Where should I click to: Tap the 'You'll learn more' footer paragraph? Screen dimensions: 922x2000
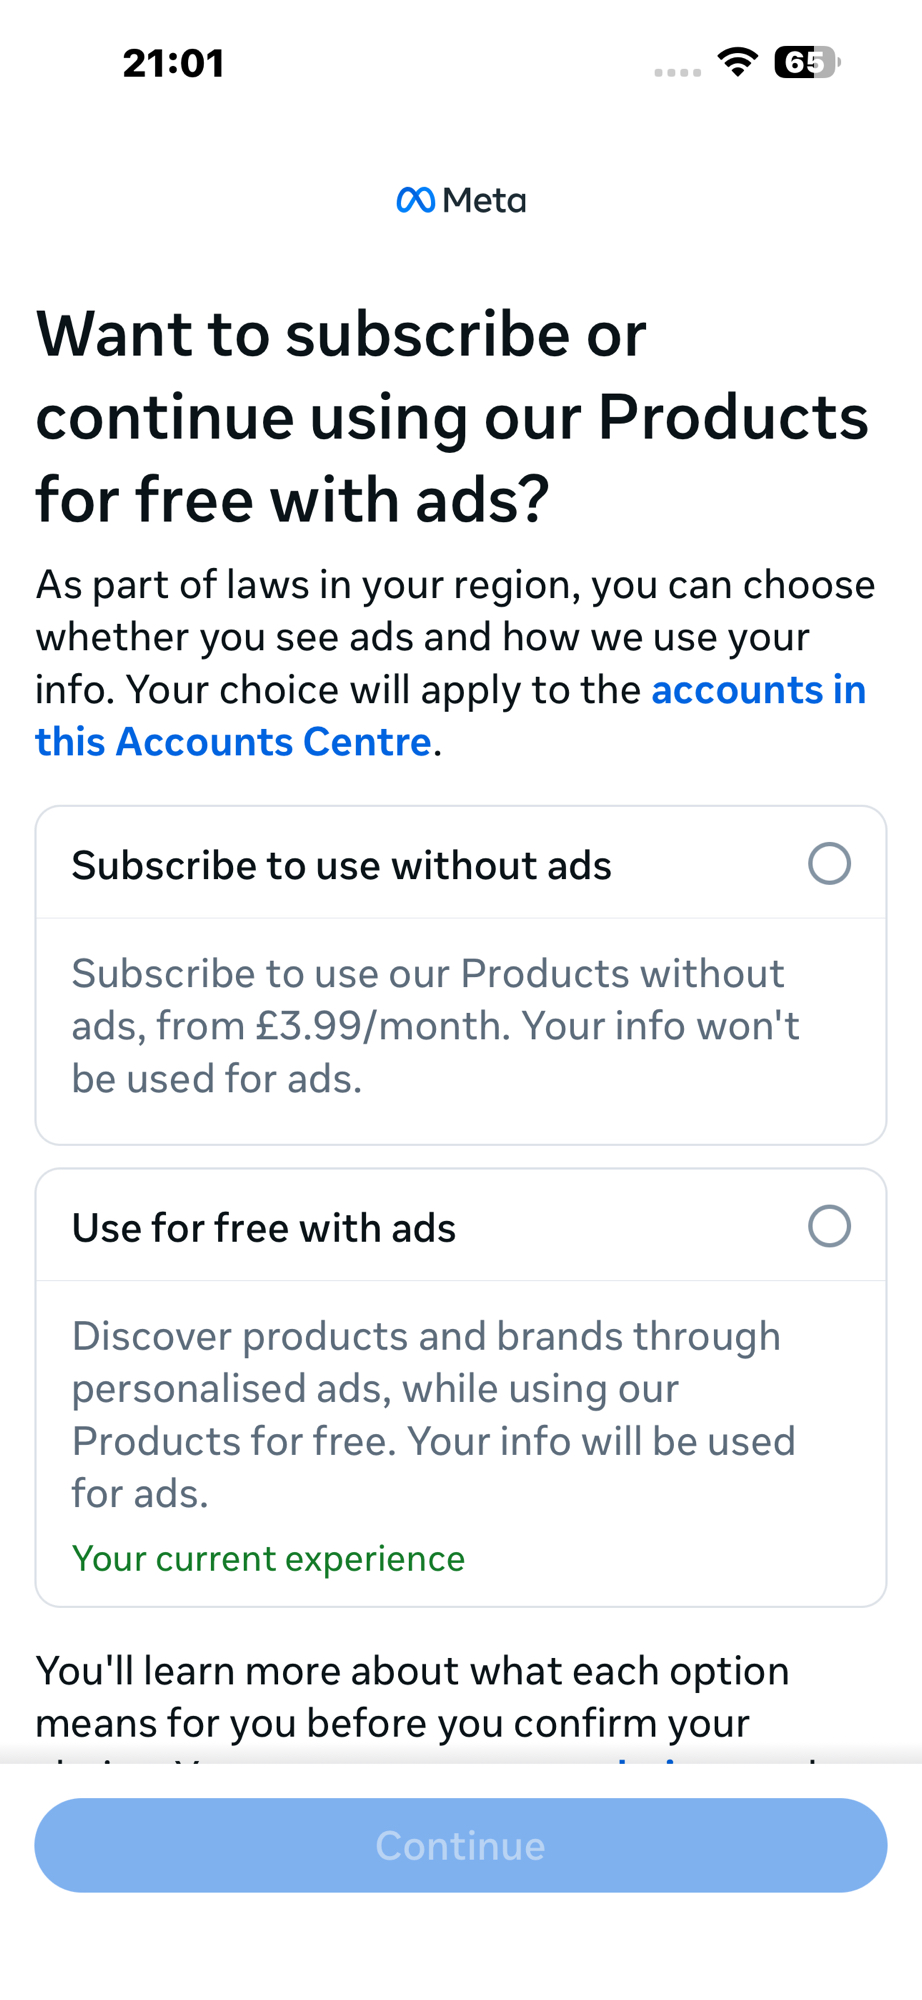412,1697
